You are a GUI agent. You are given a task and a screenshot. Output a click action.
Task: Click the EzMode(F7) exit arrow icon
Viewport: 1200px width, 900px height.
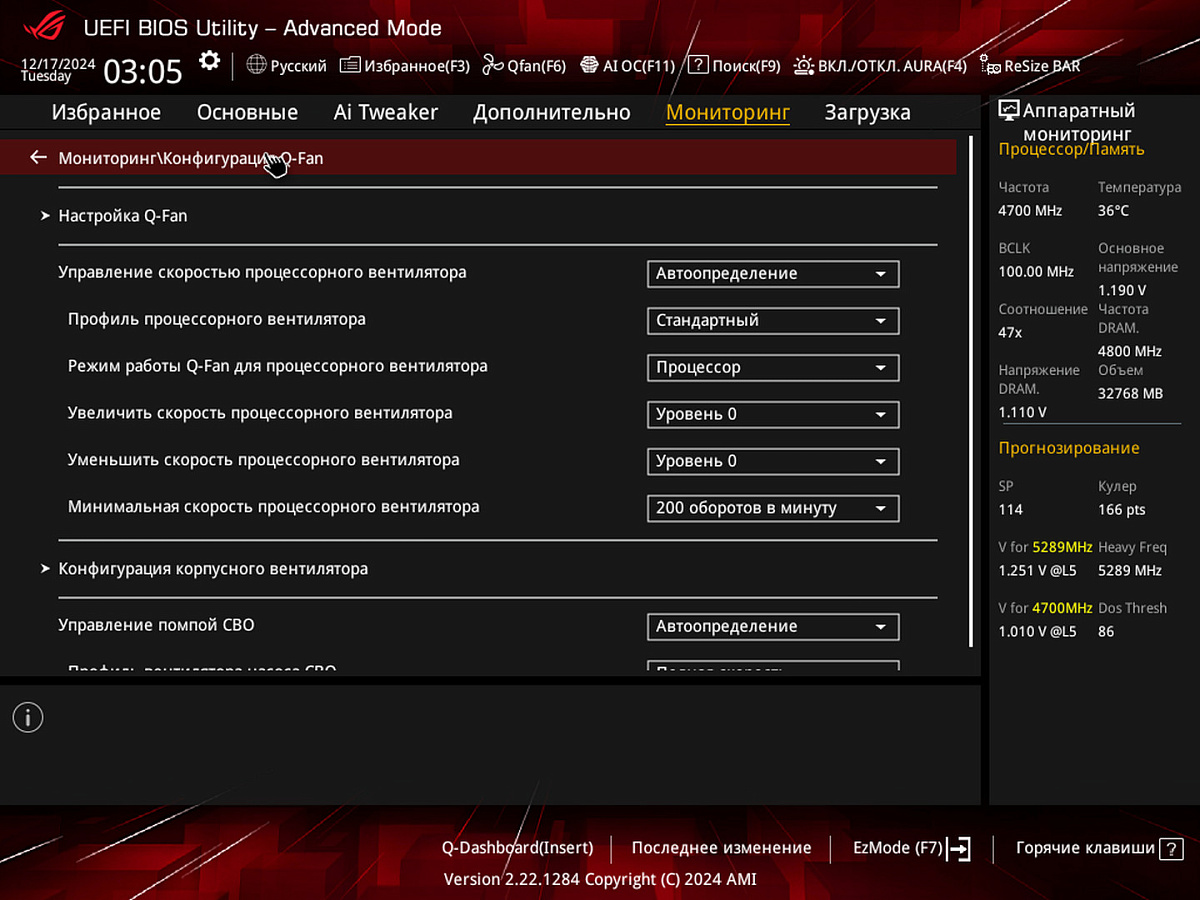coord(959,849)
